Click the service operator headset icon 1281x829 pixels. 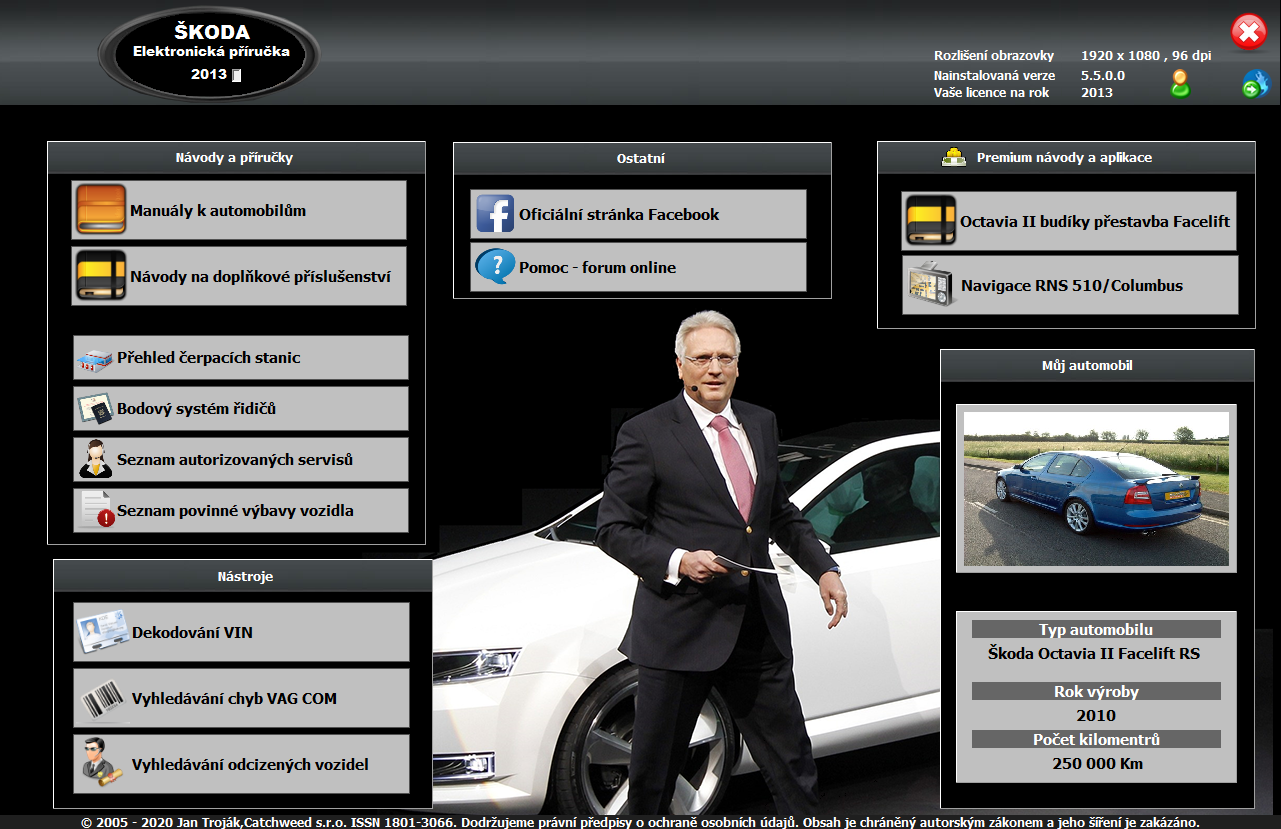click(x=96, y=460)
